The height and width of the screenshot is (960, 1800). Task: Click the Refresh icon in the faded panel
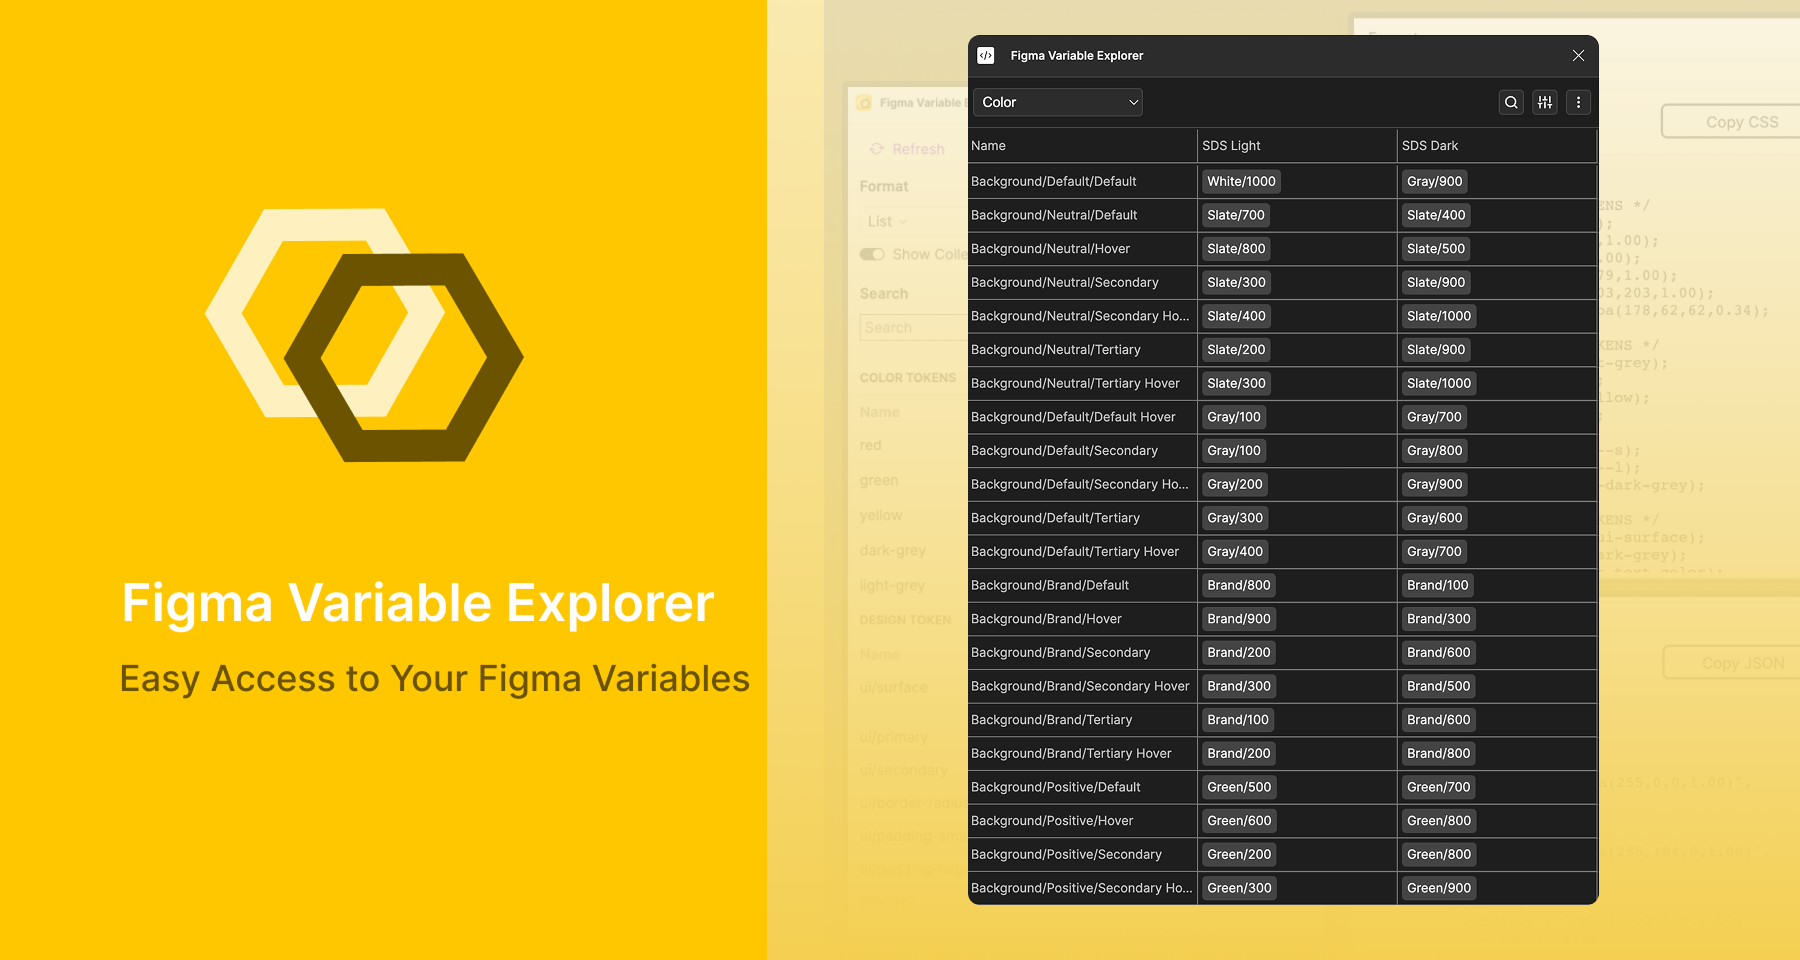coord(875,148)
